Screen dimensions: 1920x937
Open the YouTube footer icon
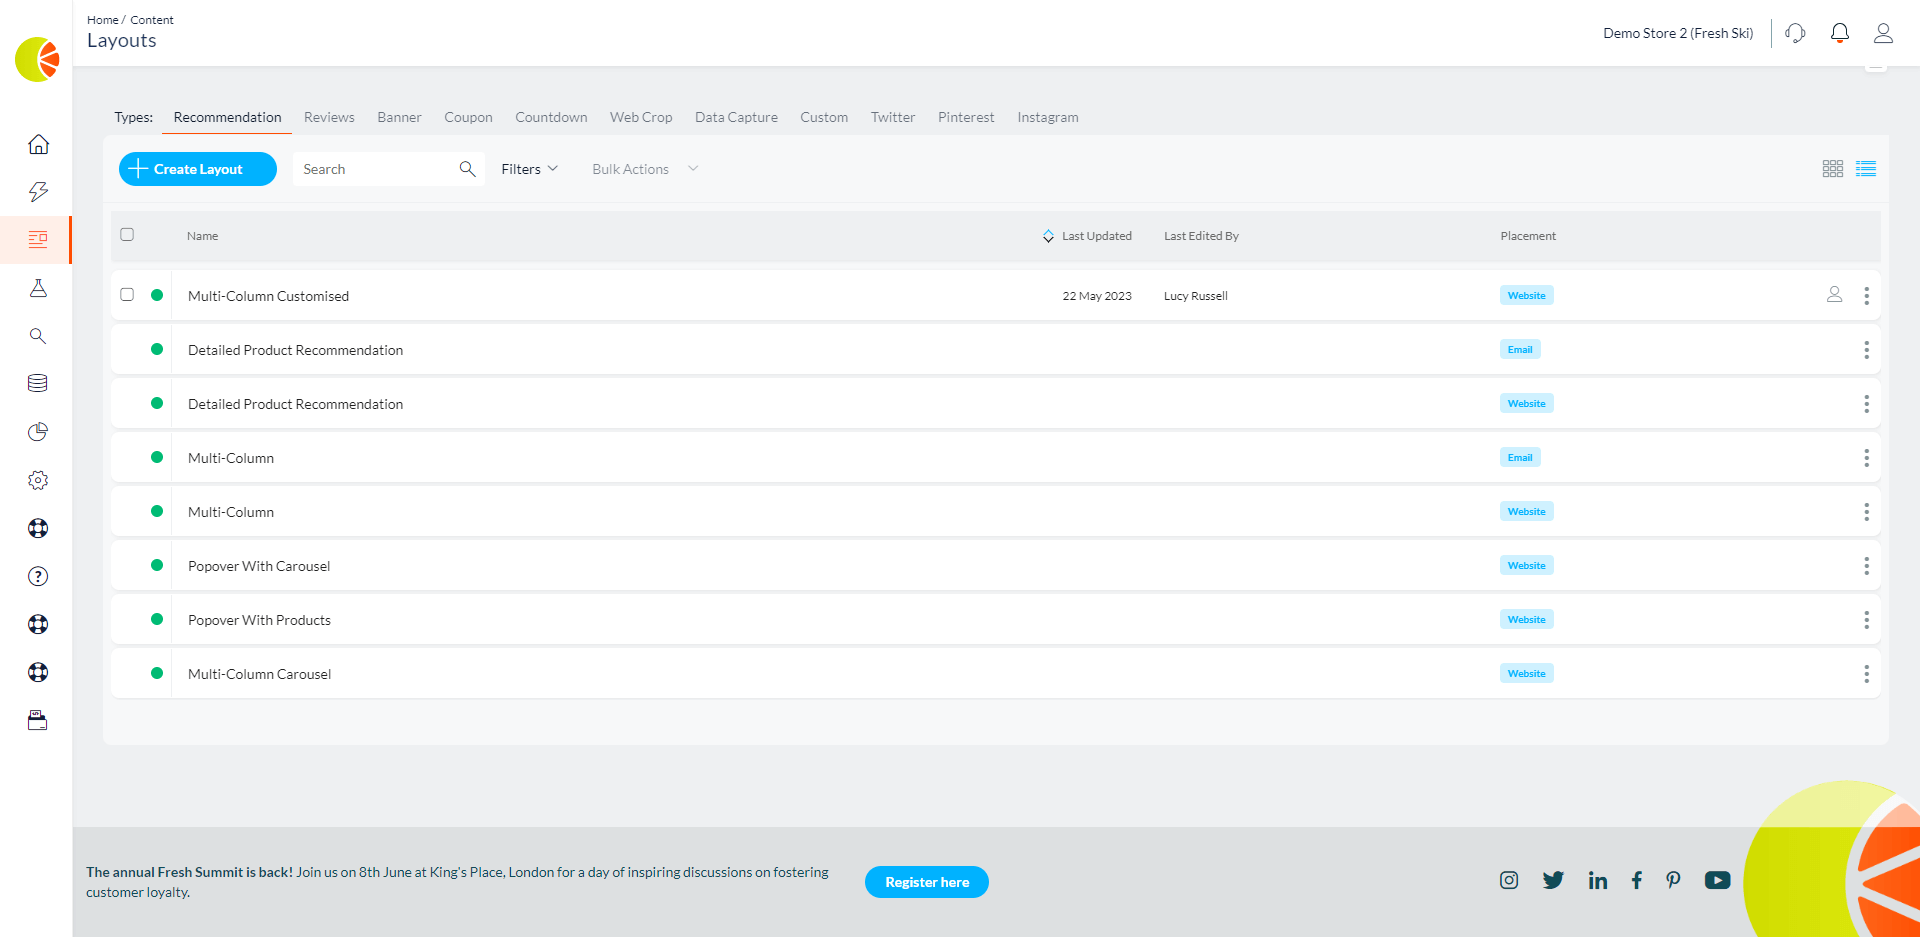[1717, 880]
